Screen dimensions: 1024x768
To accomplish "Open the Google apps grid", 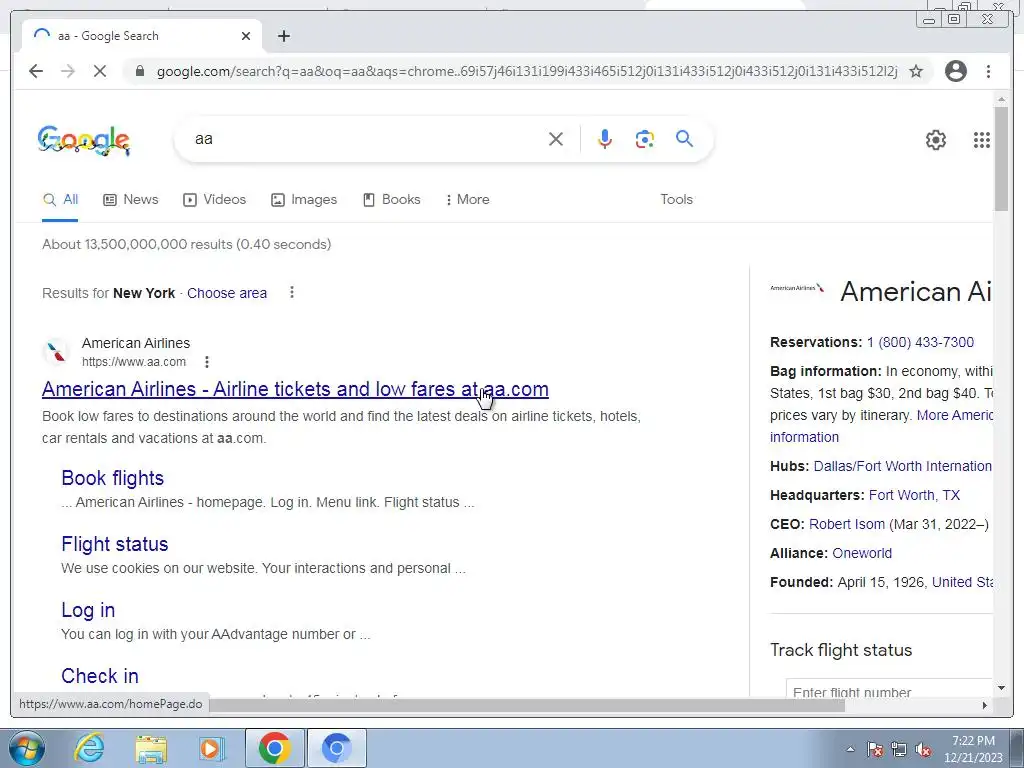I will coord(982,140).
